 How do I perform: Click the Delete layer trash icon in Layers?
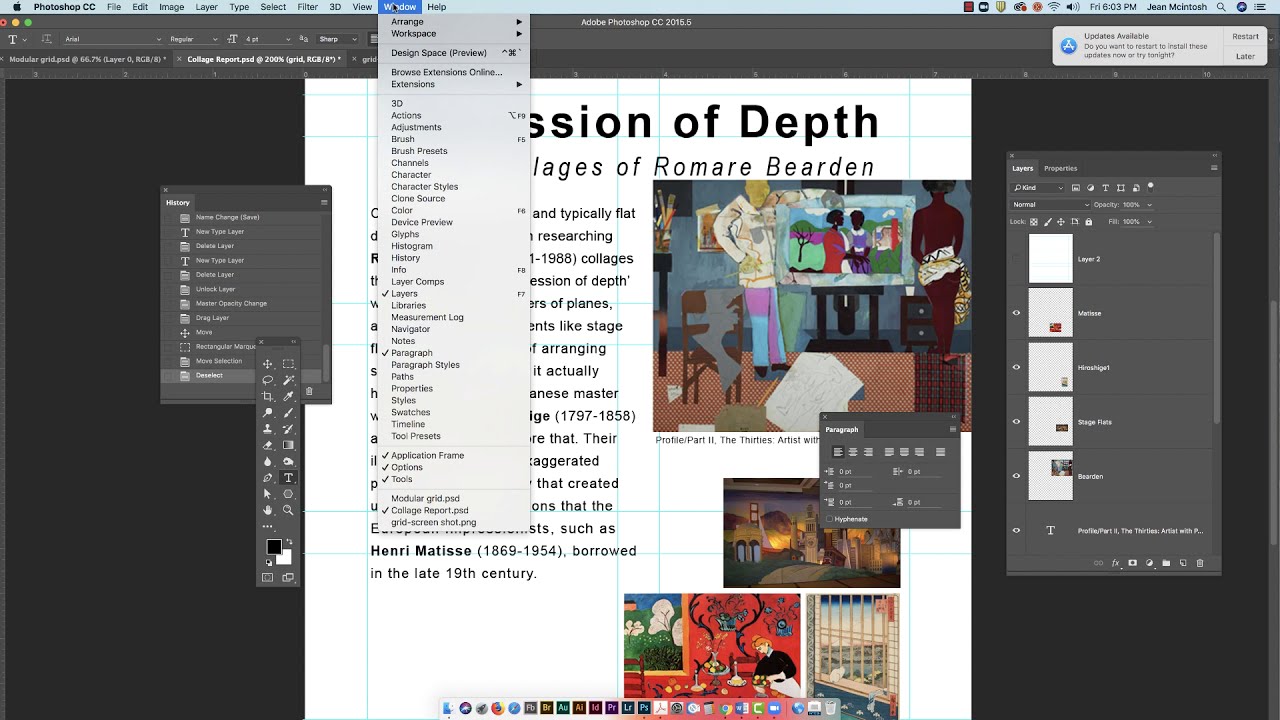(x=1200, y=563)
